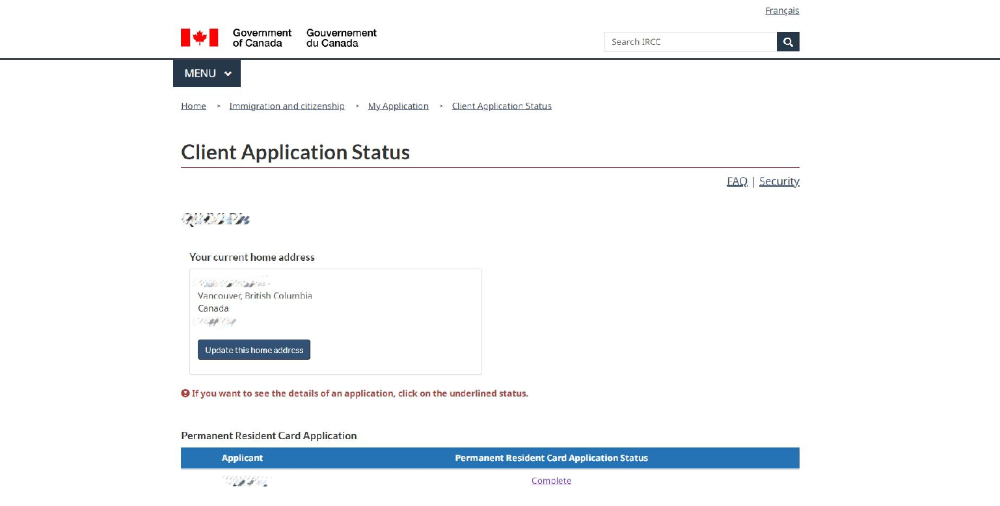This screenshot has width=1000, height=506.
Task: Click Client Application Status breadcrumb link
Action: pos(501,106)
